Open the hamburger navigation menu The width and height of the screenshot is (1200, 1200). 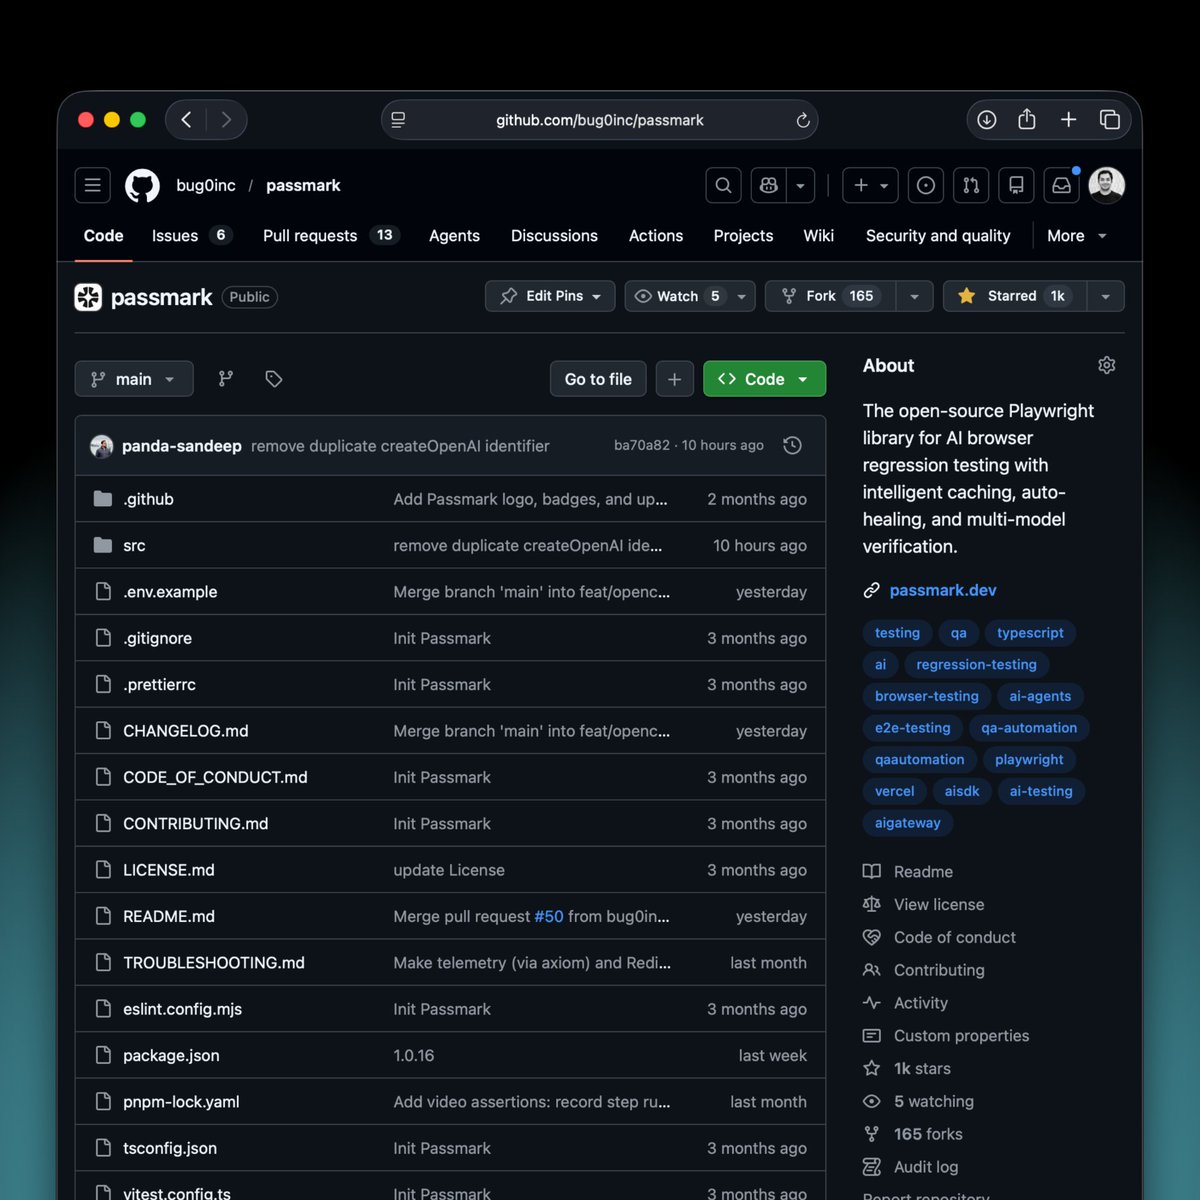pos(93,185)
